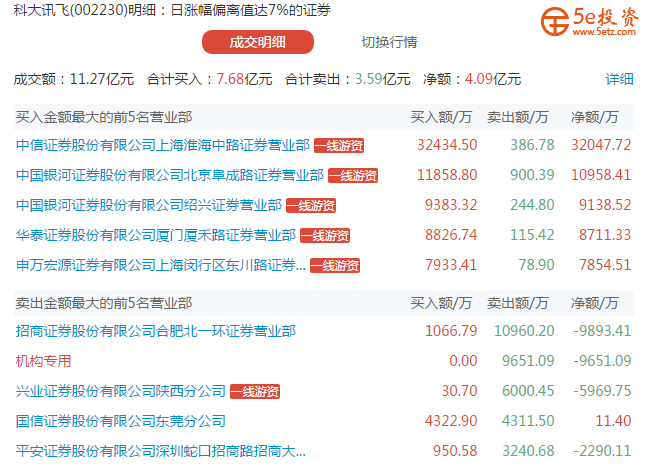Open 兴业证券陕西分公司 link

(121, 391)
